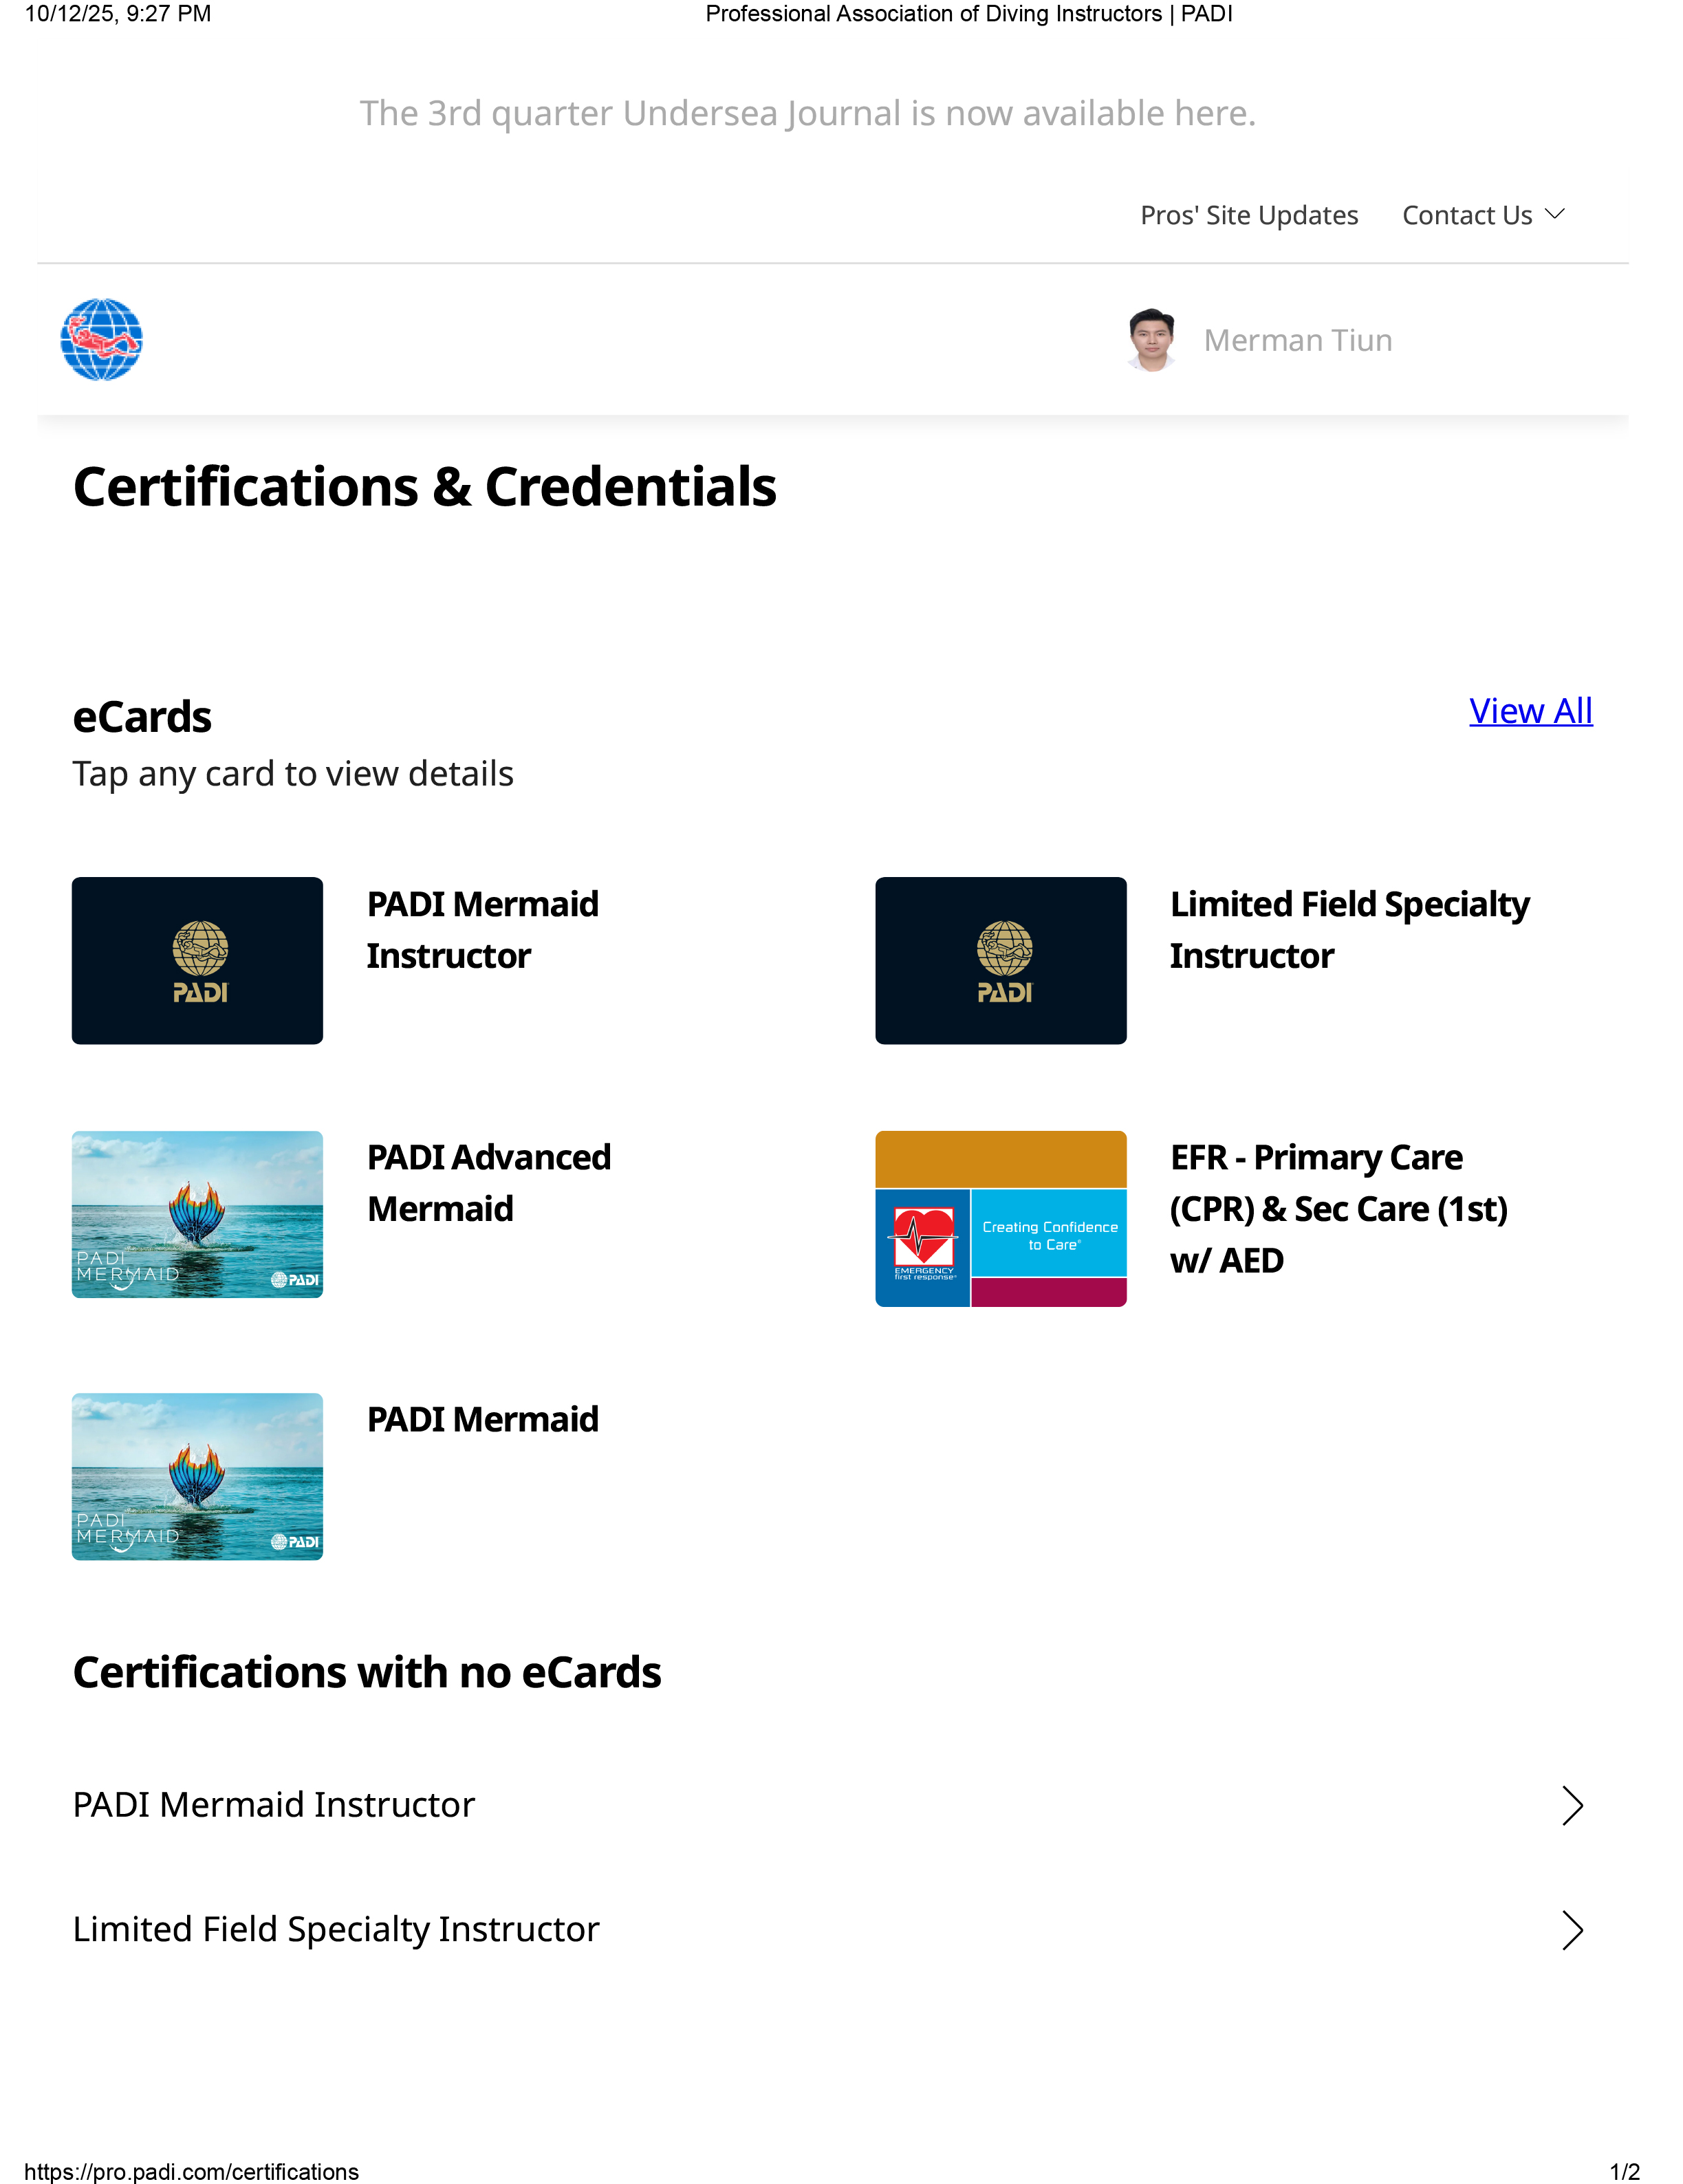Select the PADI Mermaid Instructor list row
The width and height of the screenshot is (1683, 2184).
point(274,1805)
